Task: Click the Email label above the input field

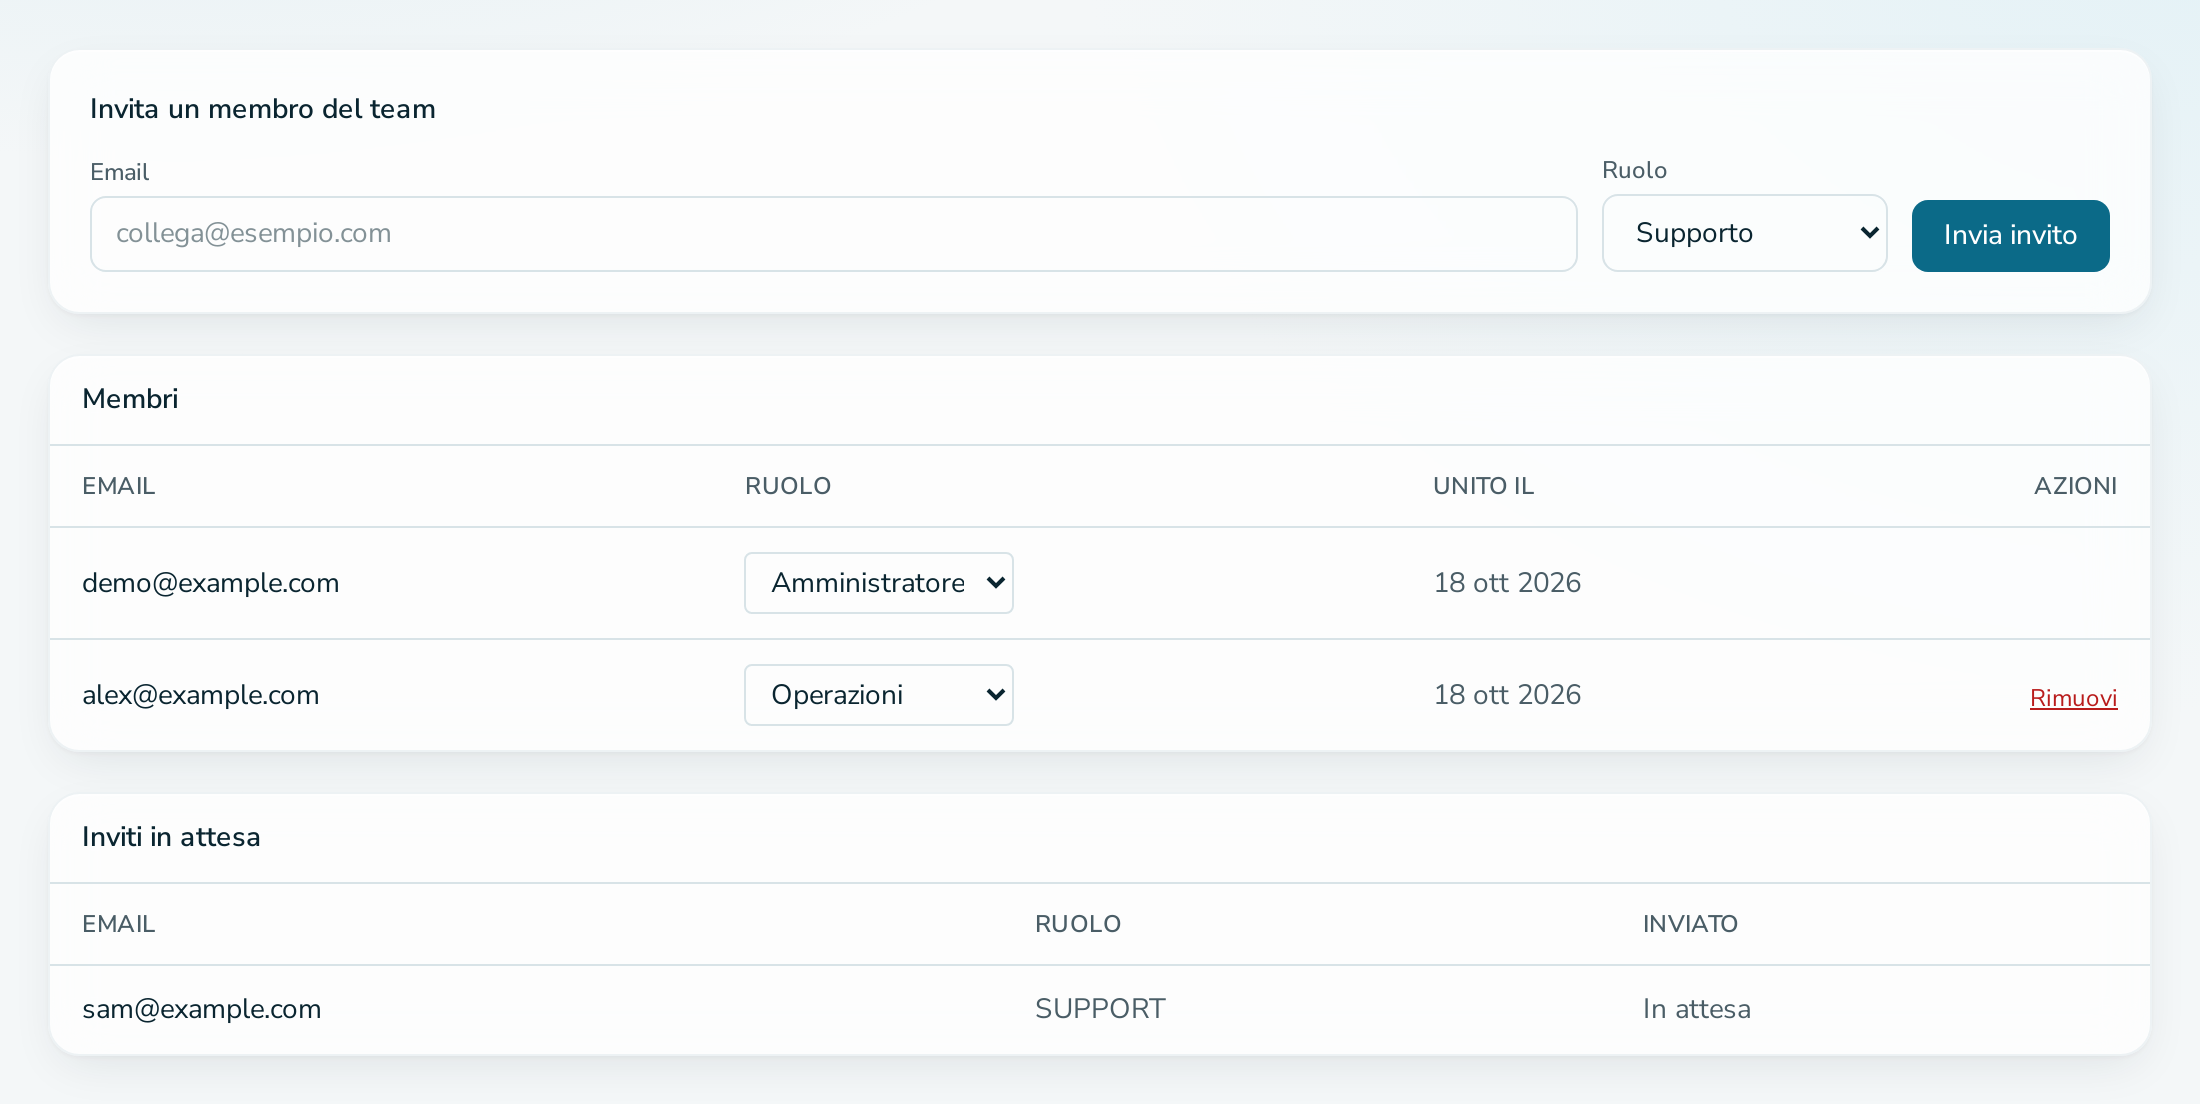Action: tap(119, 172)
